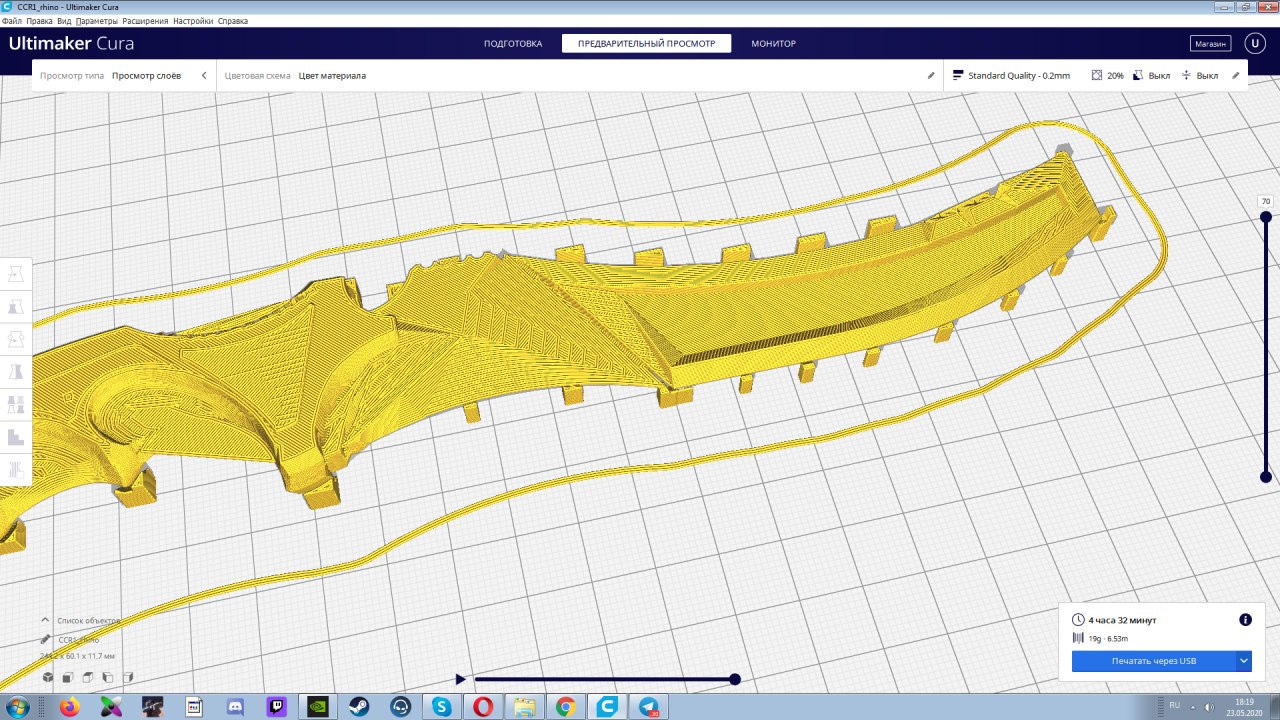This screenshot has width=1280, height=720.
Task: Open the print info details icon
Action: coord(1245,620)
